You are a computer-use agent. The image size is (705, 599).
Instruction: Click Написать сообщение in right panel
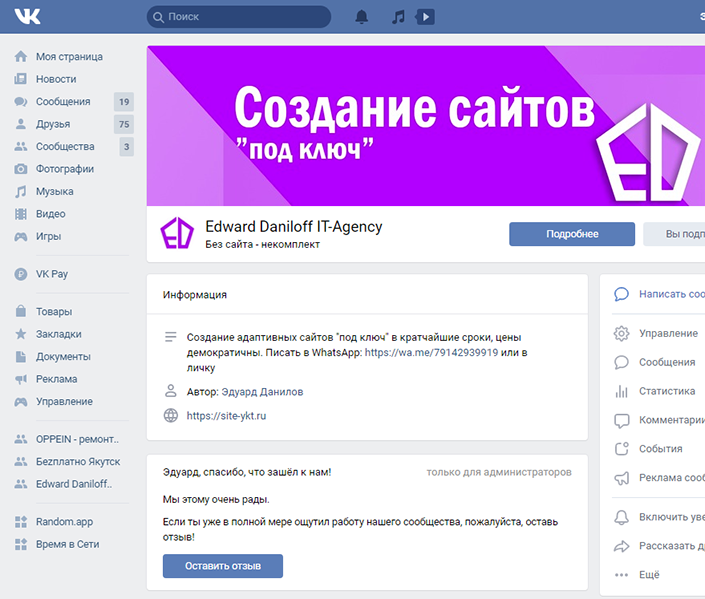tap(672, 294)
